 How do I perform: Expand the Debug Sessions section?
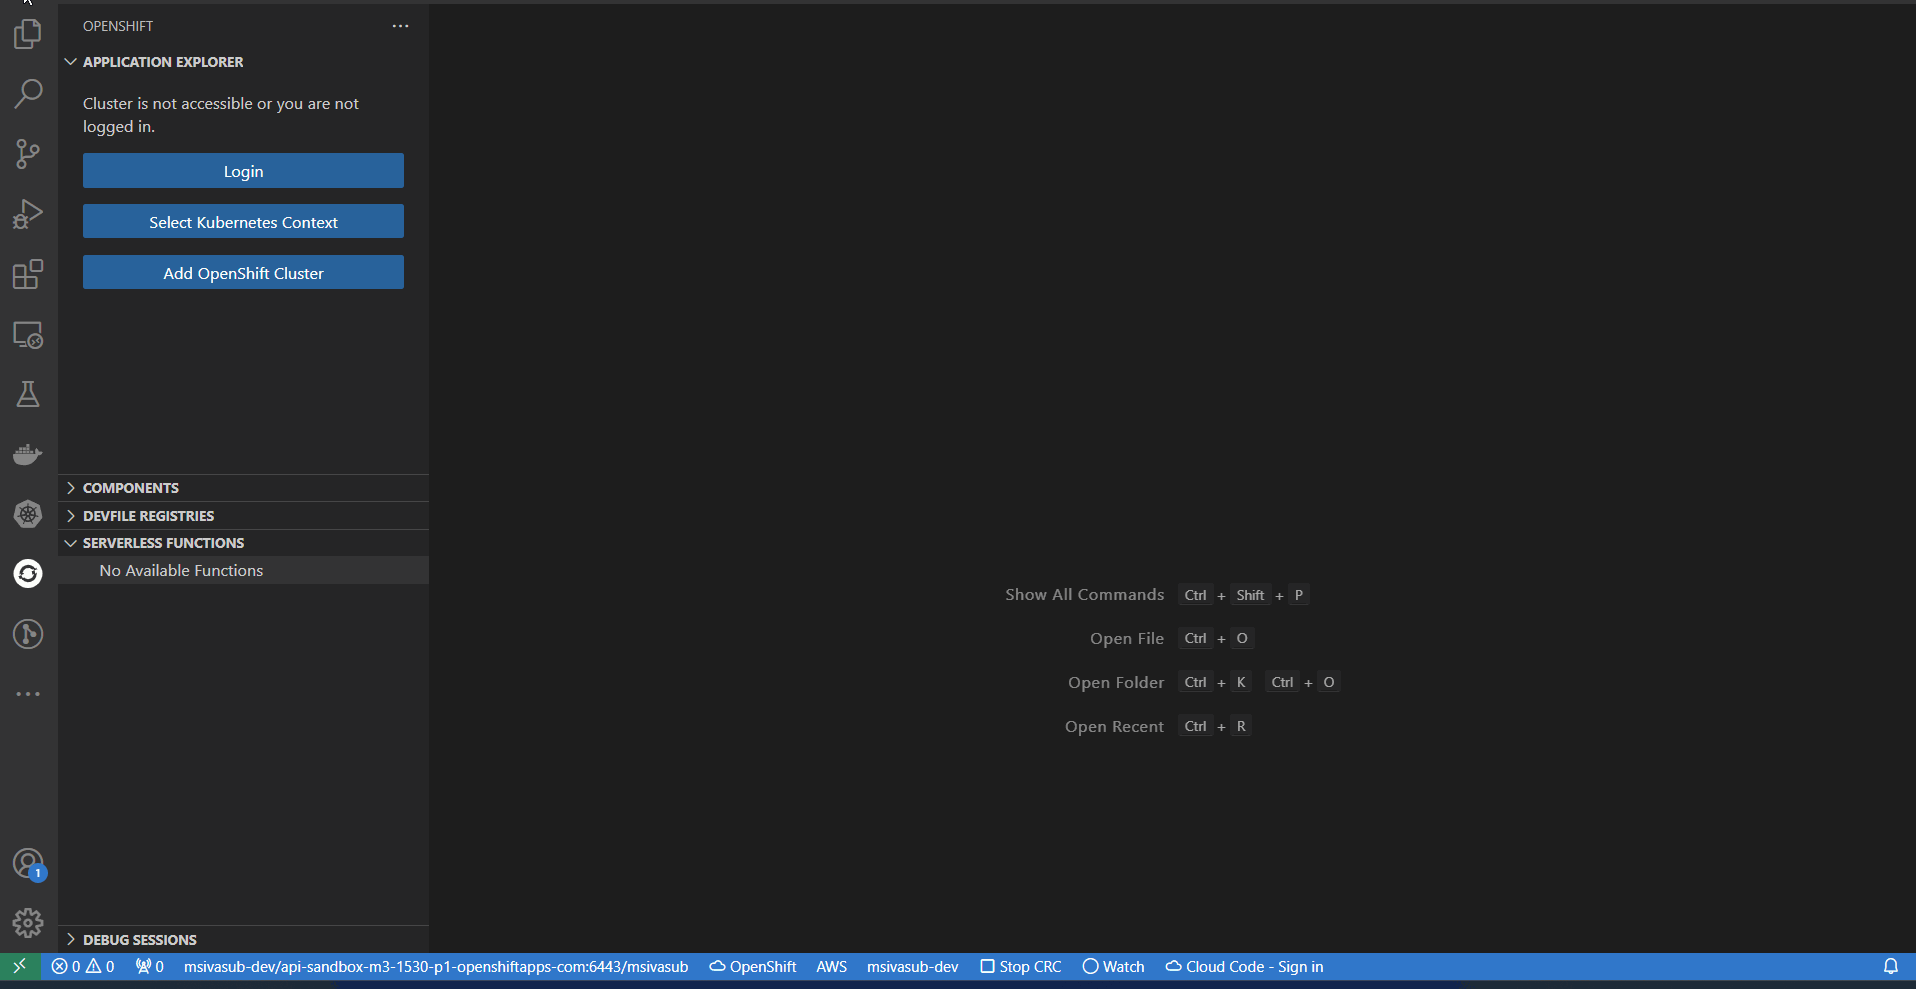coord(243,940)
